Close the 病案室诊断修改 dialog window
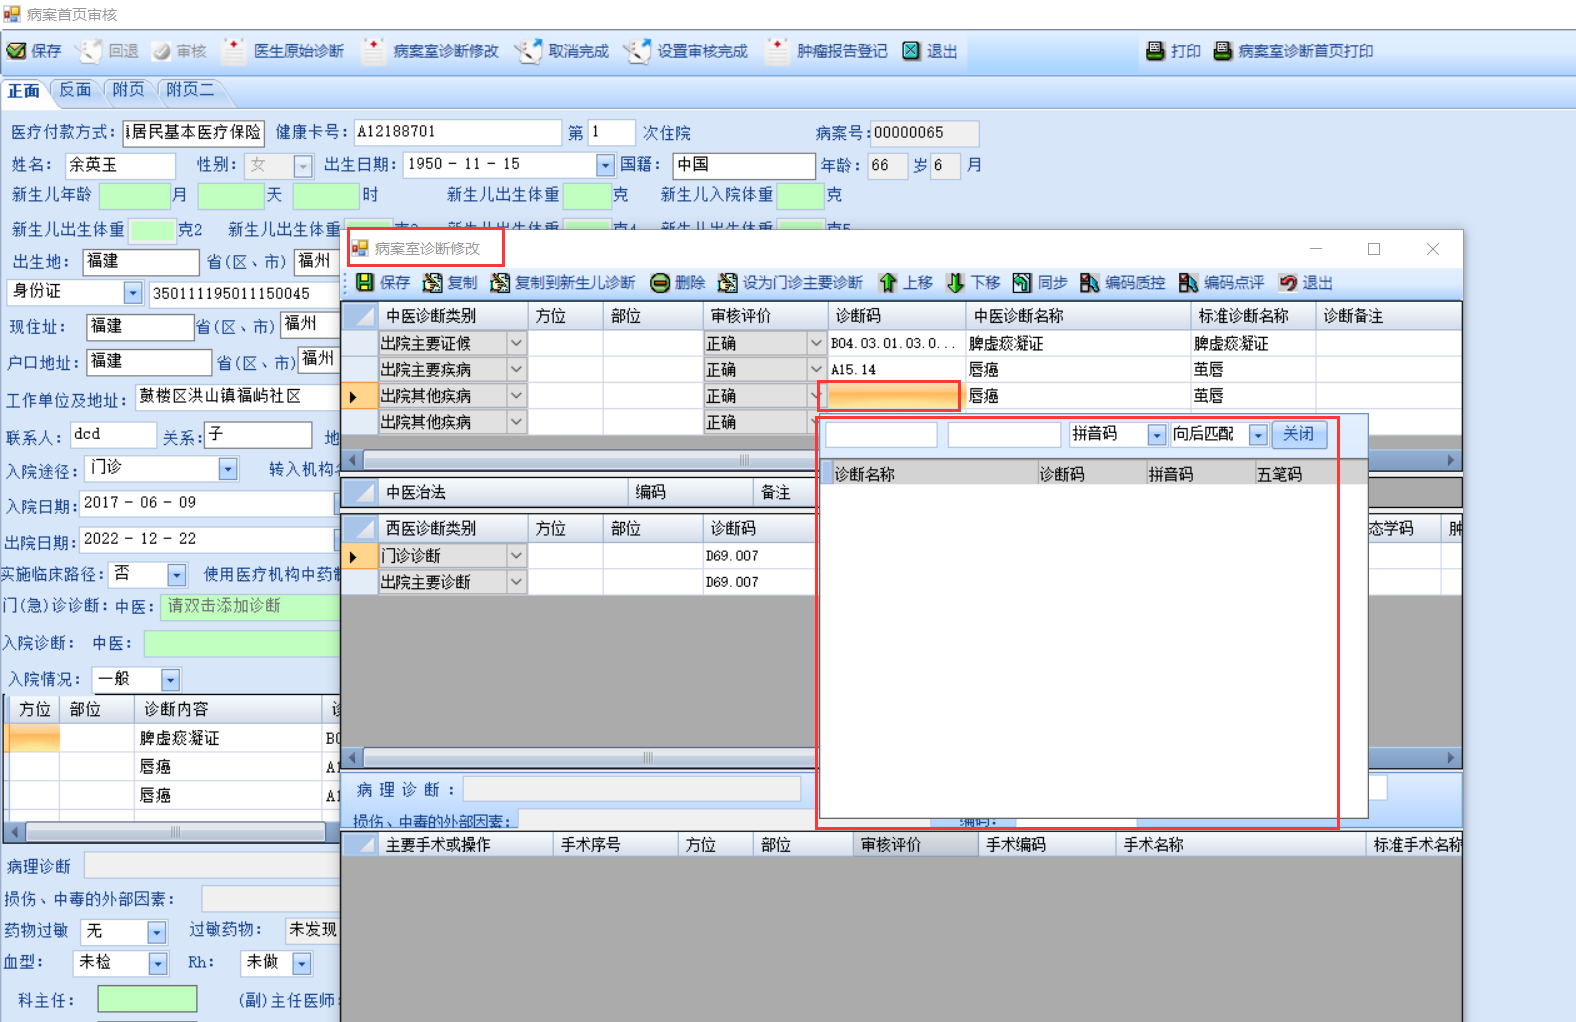 (1433, 249)
